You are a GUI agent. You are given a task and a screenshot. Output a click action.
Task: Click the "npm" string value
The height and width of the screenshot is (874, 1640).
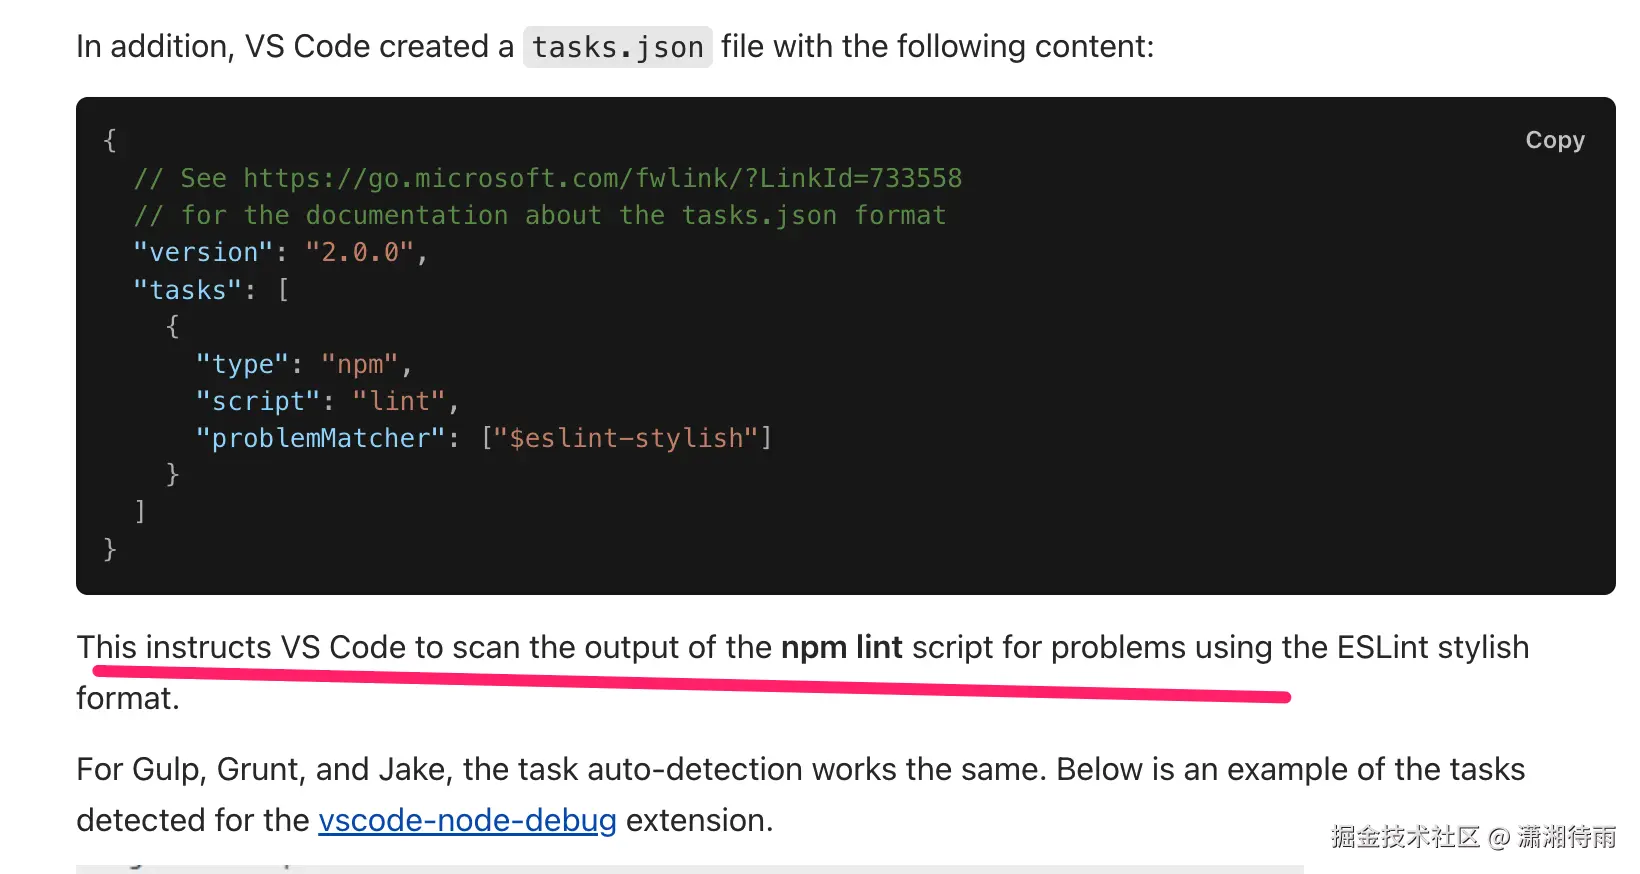pos(359,364)
